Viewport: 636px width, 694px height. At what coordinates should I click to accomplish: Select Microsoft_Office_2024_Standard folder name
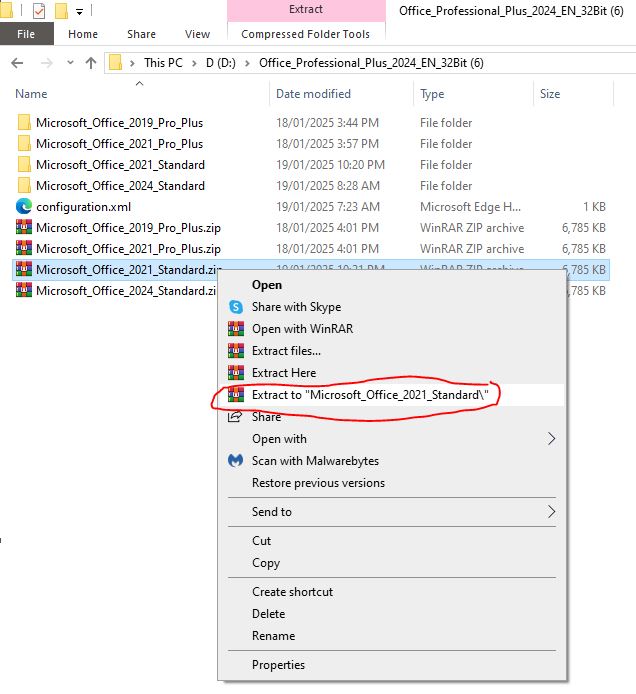120,185
